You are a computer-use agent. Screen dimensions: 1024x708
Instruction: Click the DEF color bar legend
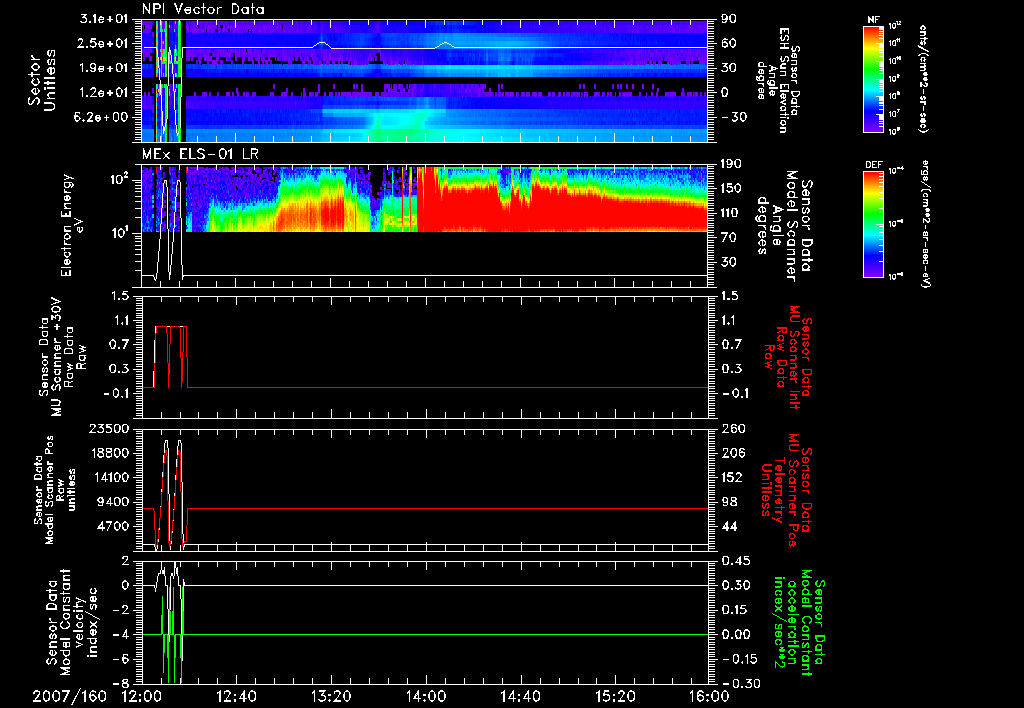coord(874,224)
